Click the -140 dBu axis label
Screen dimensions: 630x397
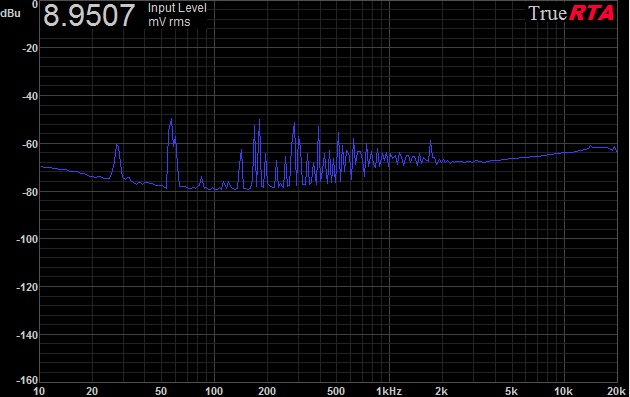tap(27, 335)
